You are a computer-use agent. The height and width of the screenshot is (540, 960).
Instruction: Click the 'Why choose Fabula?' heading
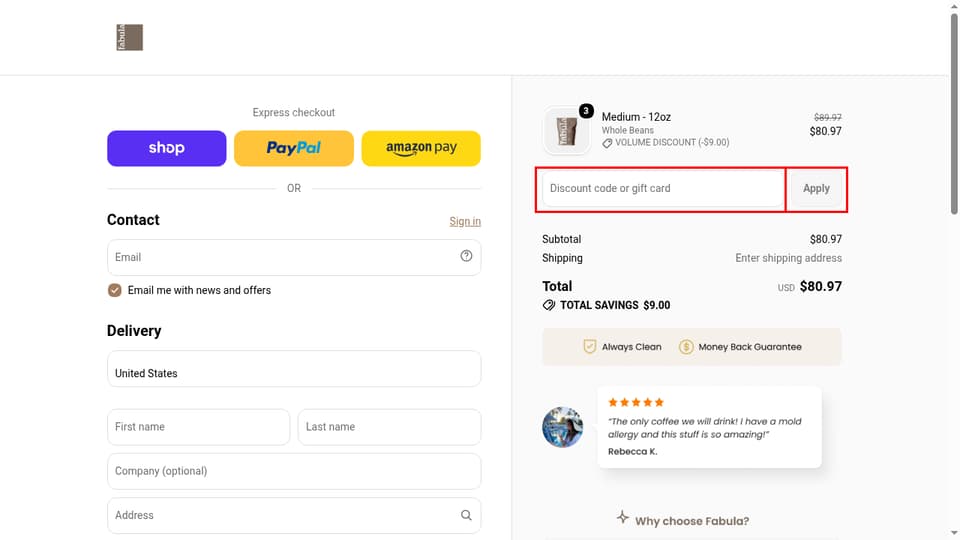click(x=692, y=521)
